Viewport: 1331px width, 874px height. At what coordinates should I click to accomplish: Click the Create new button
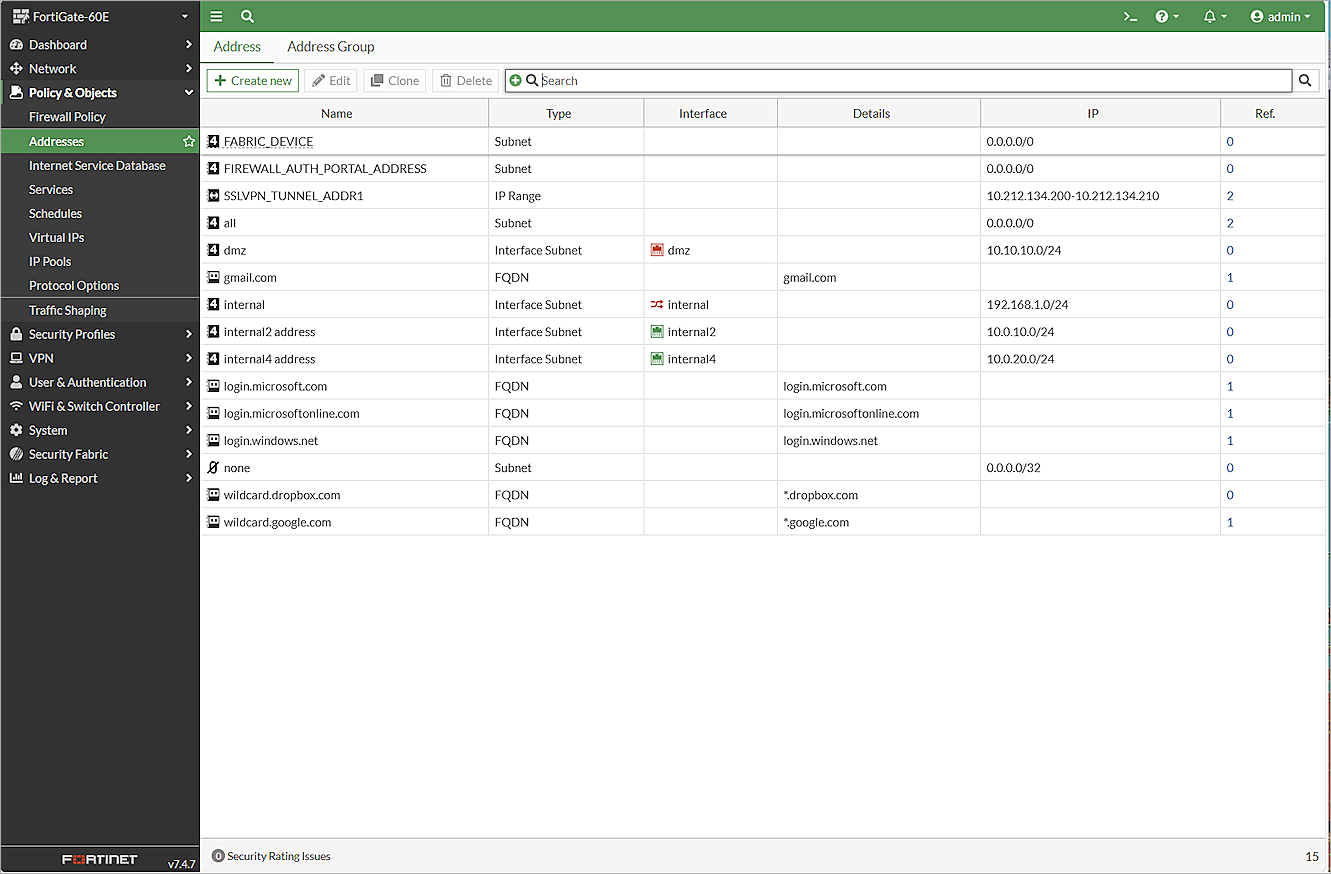[x=252, y=80]
